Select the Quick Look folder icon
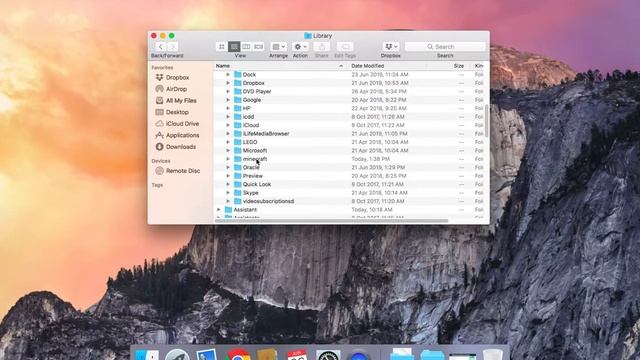 238,184
